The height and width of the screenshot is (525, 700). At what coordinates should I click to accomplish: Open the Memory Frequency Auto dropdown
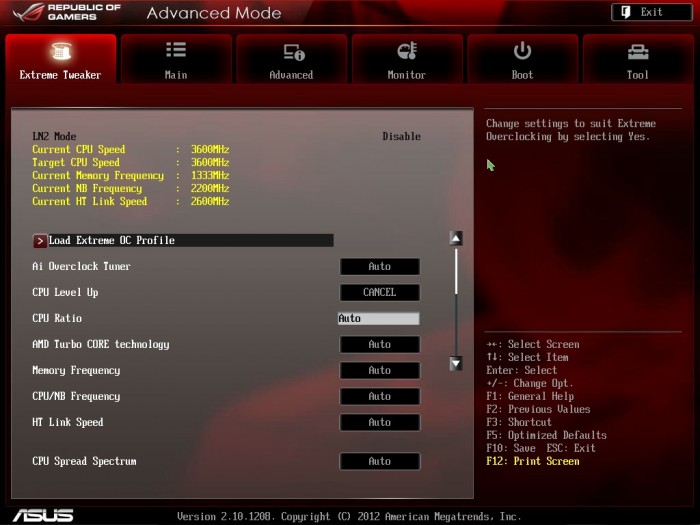coord(379,370)
